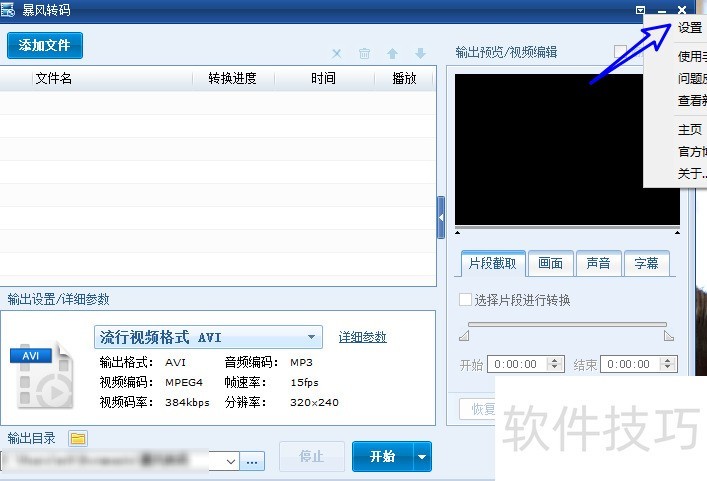Open the 详细参数 link
The height and width of the screenshot is (481, 707).
tap(363, 337)
